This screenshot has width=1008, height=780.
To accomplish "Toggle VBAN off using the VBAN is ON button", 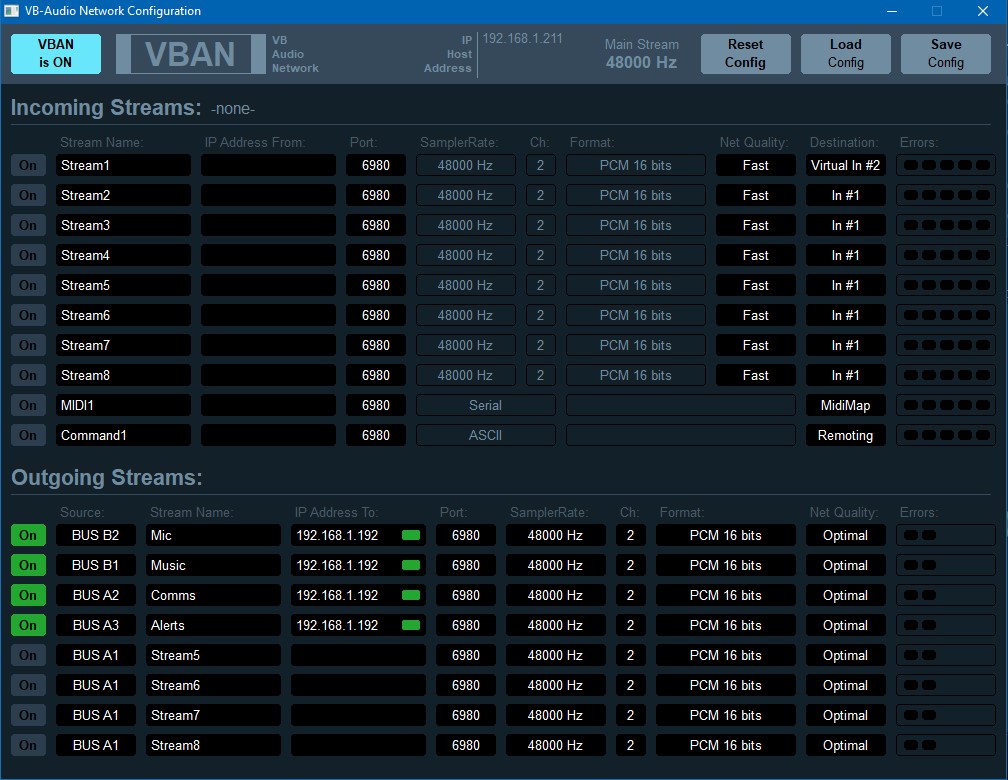I will (55, 53).
